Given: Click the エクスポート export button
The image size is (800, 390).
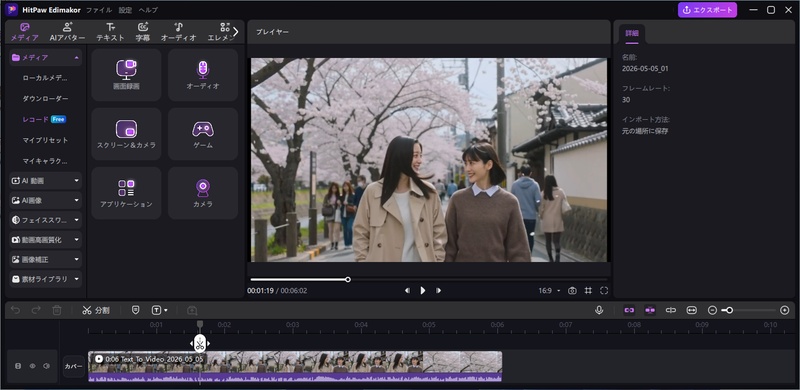Looking at the screenshot, I should [x=707, y=10].
